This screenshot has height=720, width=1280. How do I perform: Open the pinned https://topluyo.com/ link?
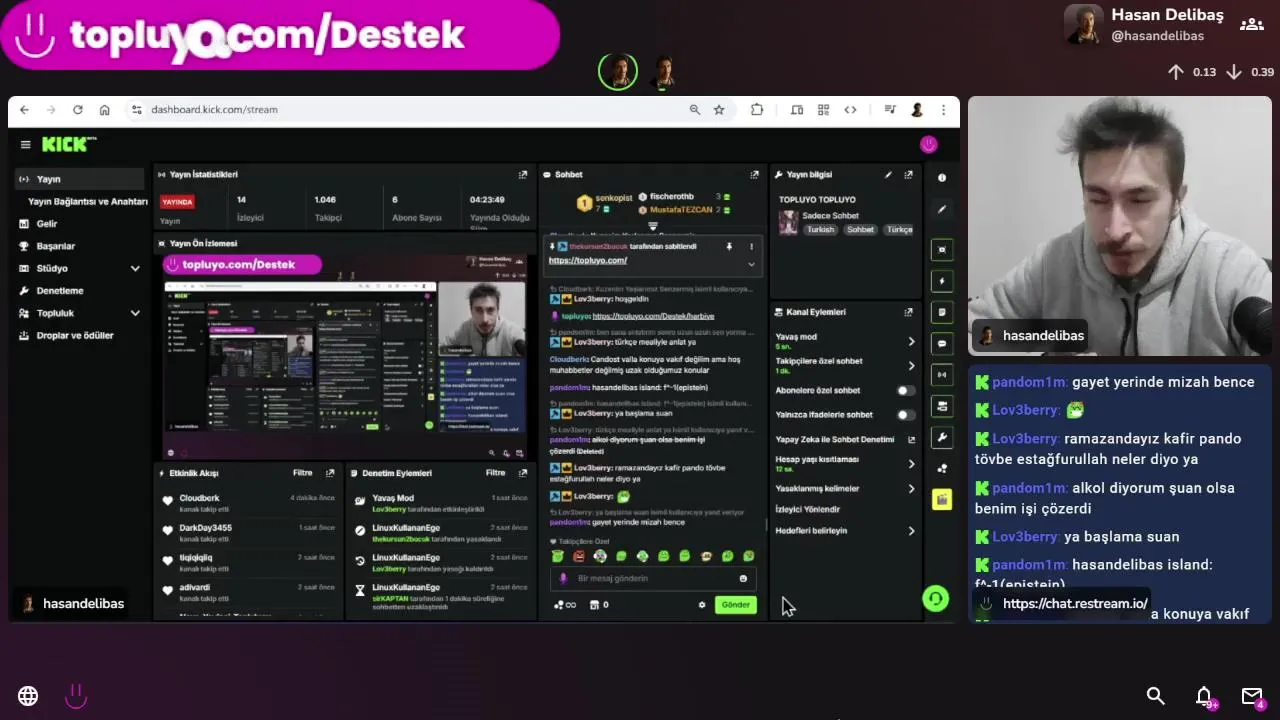point(588,261)
